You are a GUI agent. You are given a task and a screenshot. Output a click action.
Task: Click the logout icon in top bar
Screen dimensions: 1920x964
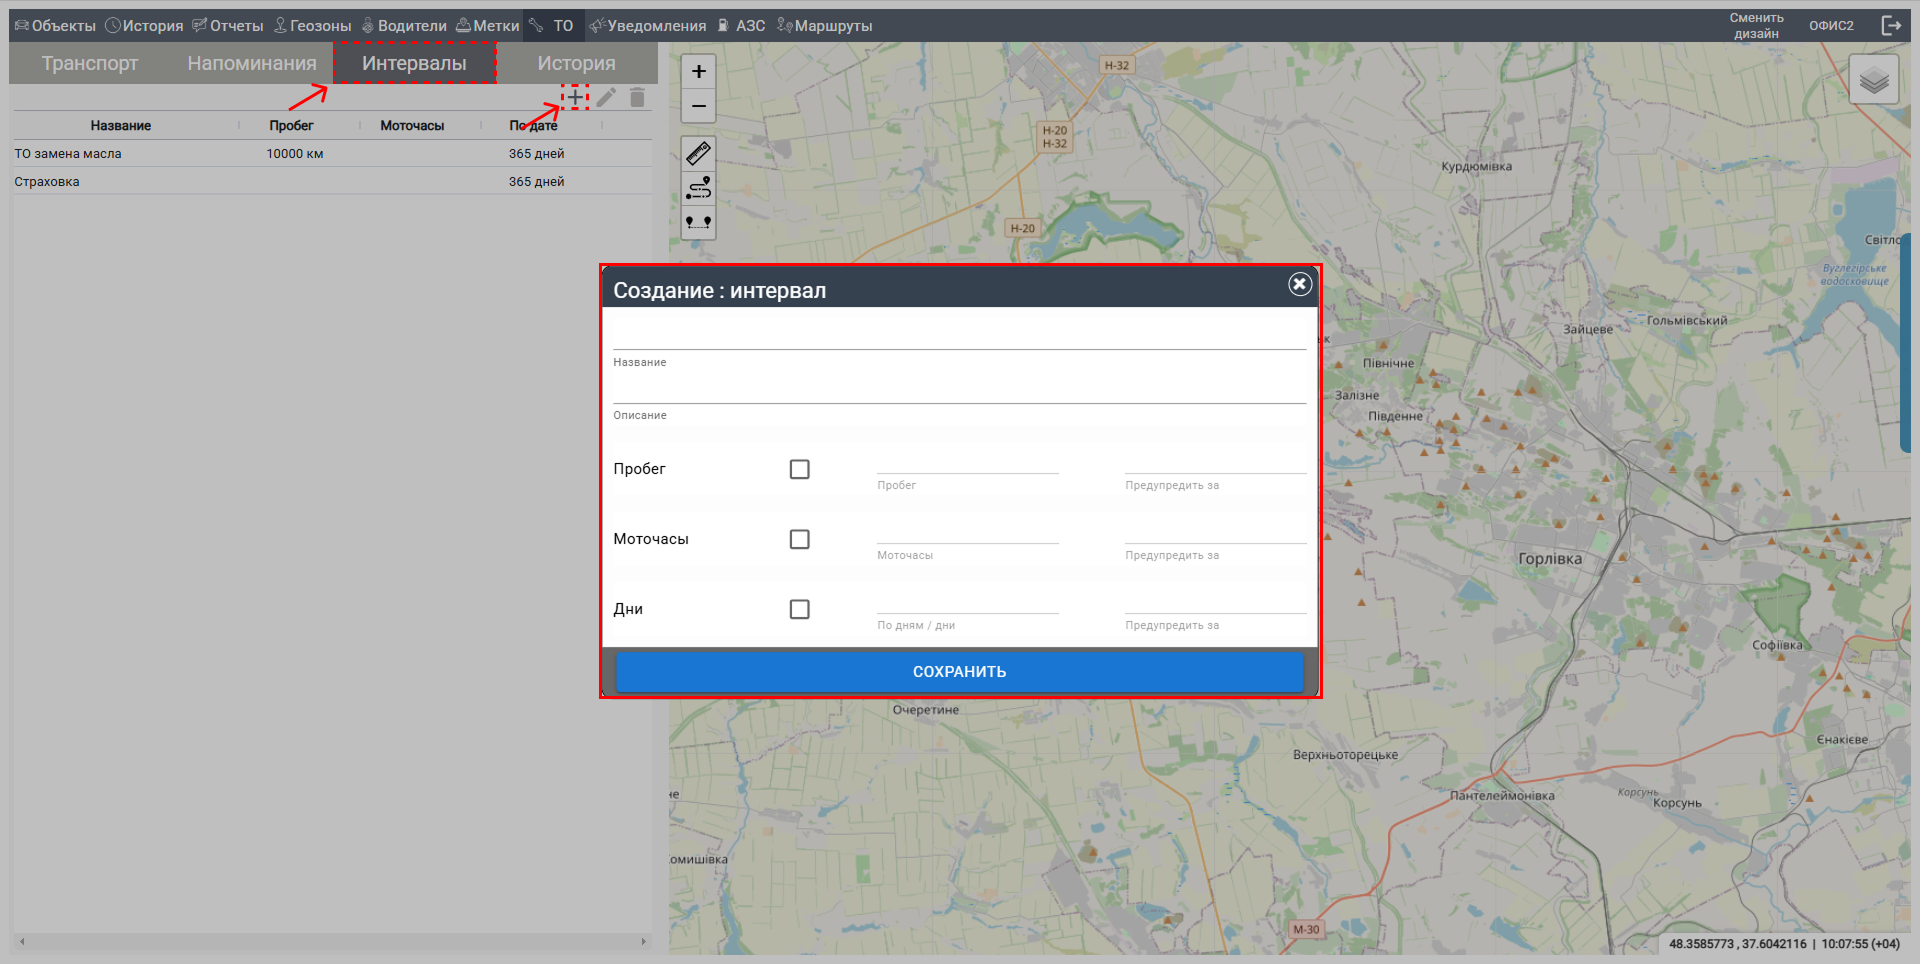click(1890, 26)
